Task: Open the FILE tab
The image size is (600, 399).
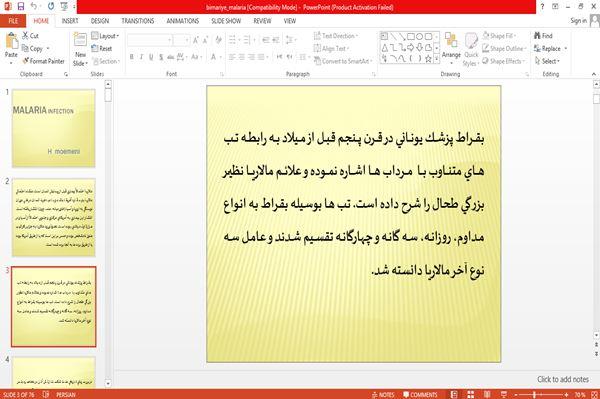Action: point(13,21)
